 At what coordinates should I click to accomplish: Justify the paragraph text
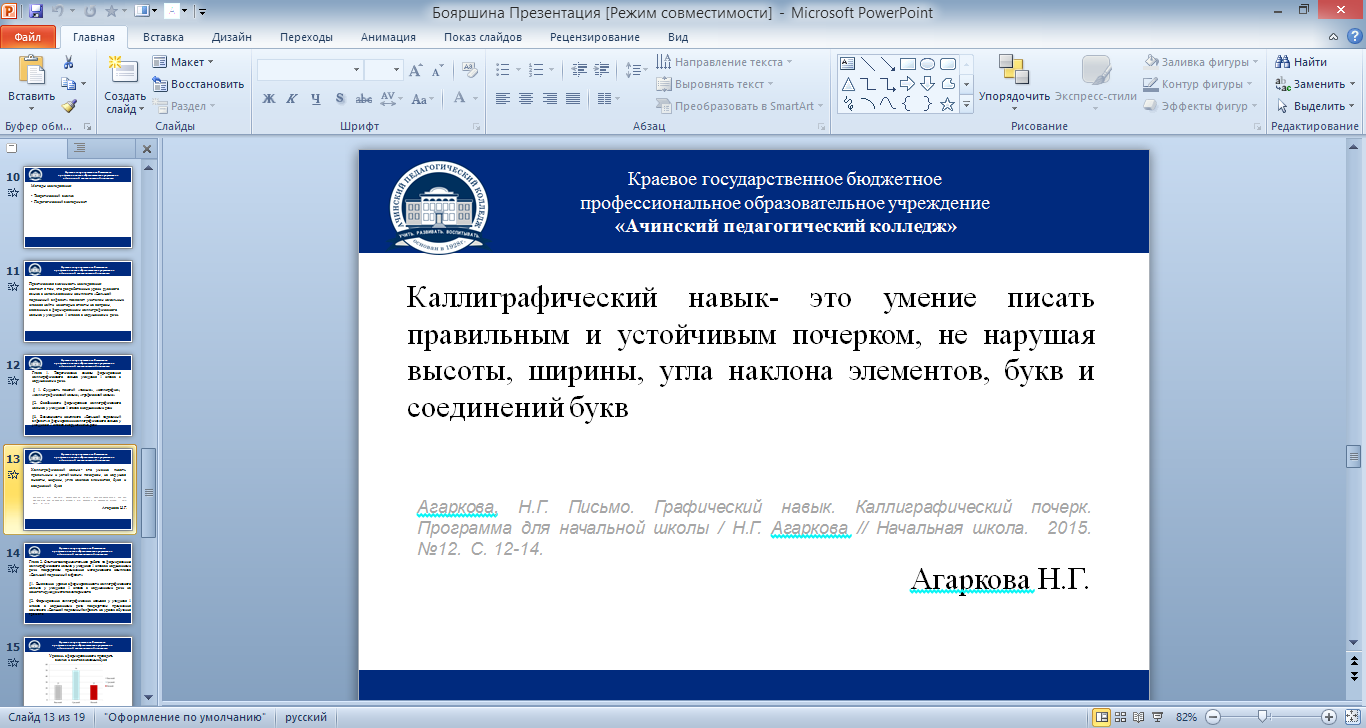point(574,98)
